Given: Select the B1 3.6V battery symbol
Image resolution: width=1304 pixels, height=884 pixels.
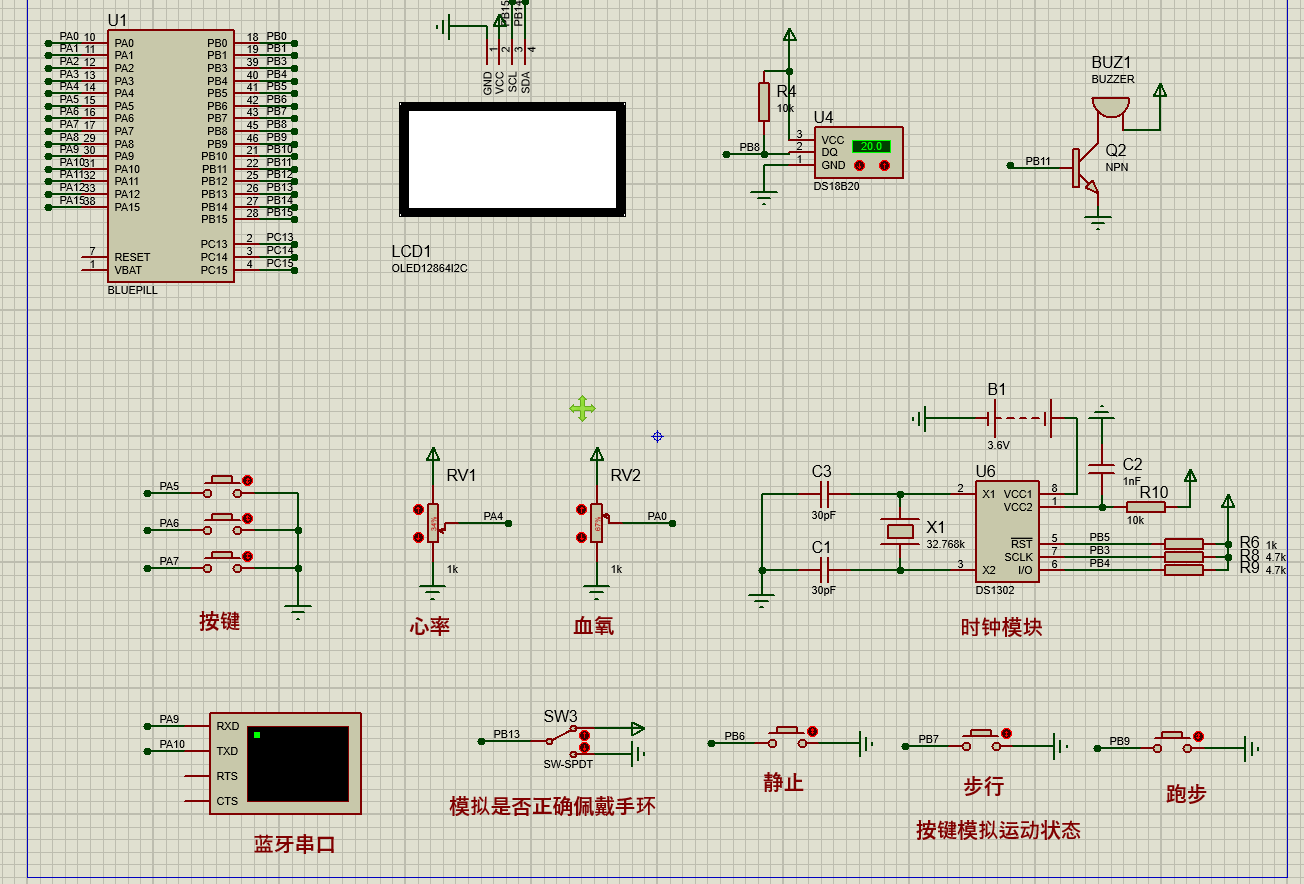Looking at the screenshot, I should click(1019, 418).
